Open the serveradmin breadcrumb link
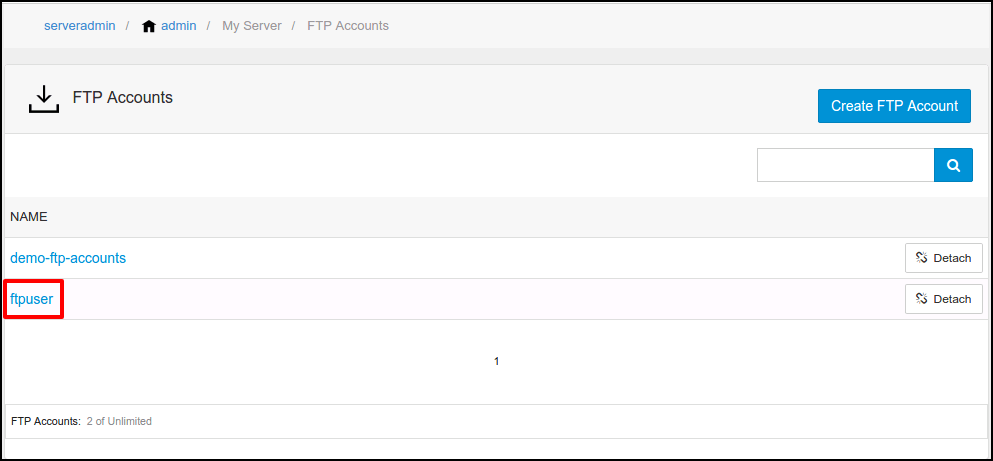The image size is (993, 461). (80, 26)
